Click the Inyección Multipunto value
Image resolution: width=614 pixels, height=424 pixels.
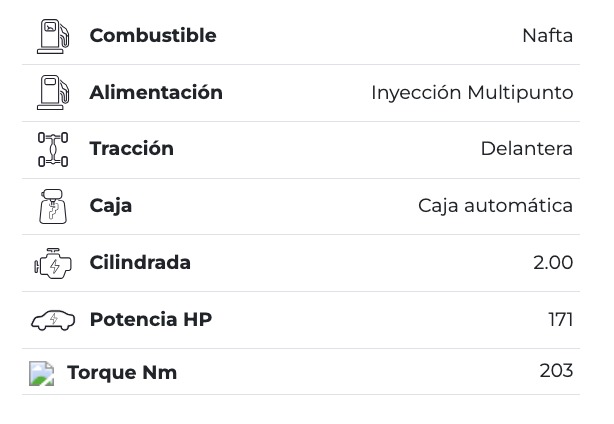(x=472, y=93)
